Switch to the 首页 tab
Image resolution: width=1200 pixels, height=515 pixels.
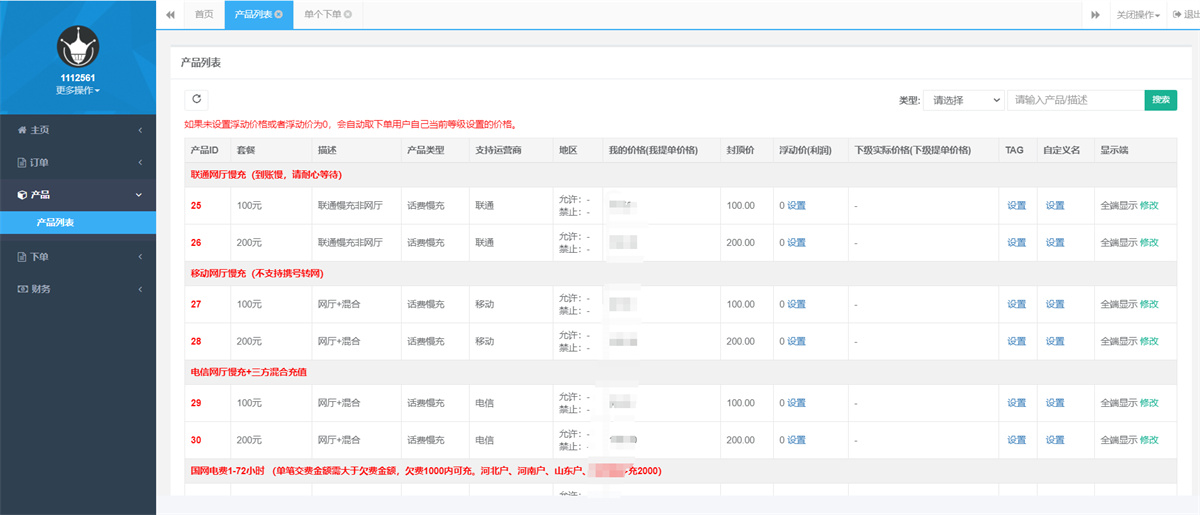[204, 14]
